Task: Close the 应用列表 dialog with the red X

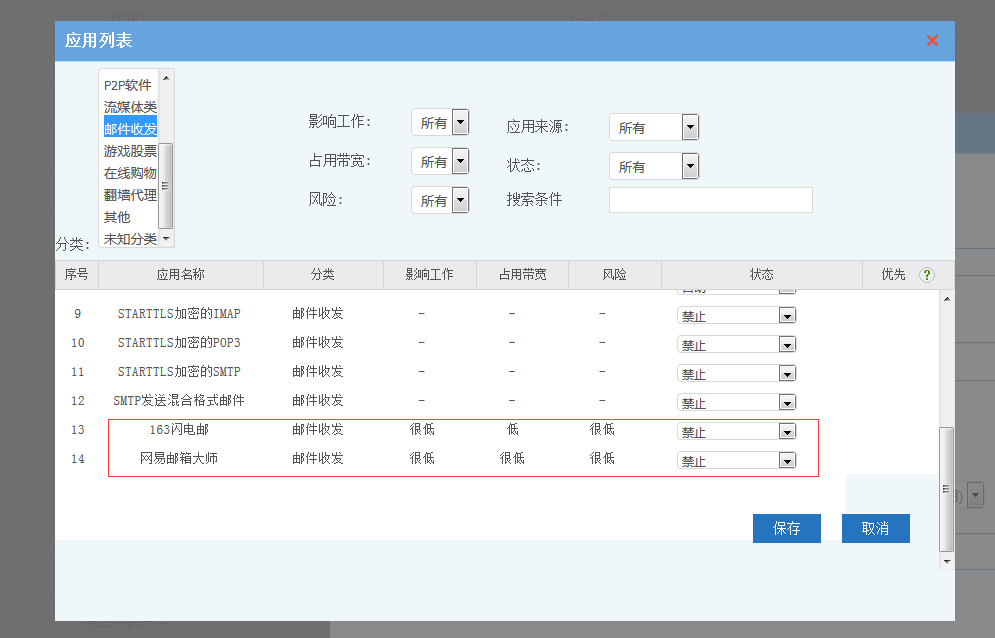Action: 932,40
